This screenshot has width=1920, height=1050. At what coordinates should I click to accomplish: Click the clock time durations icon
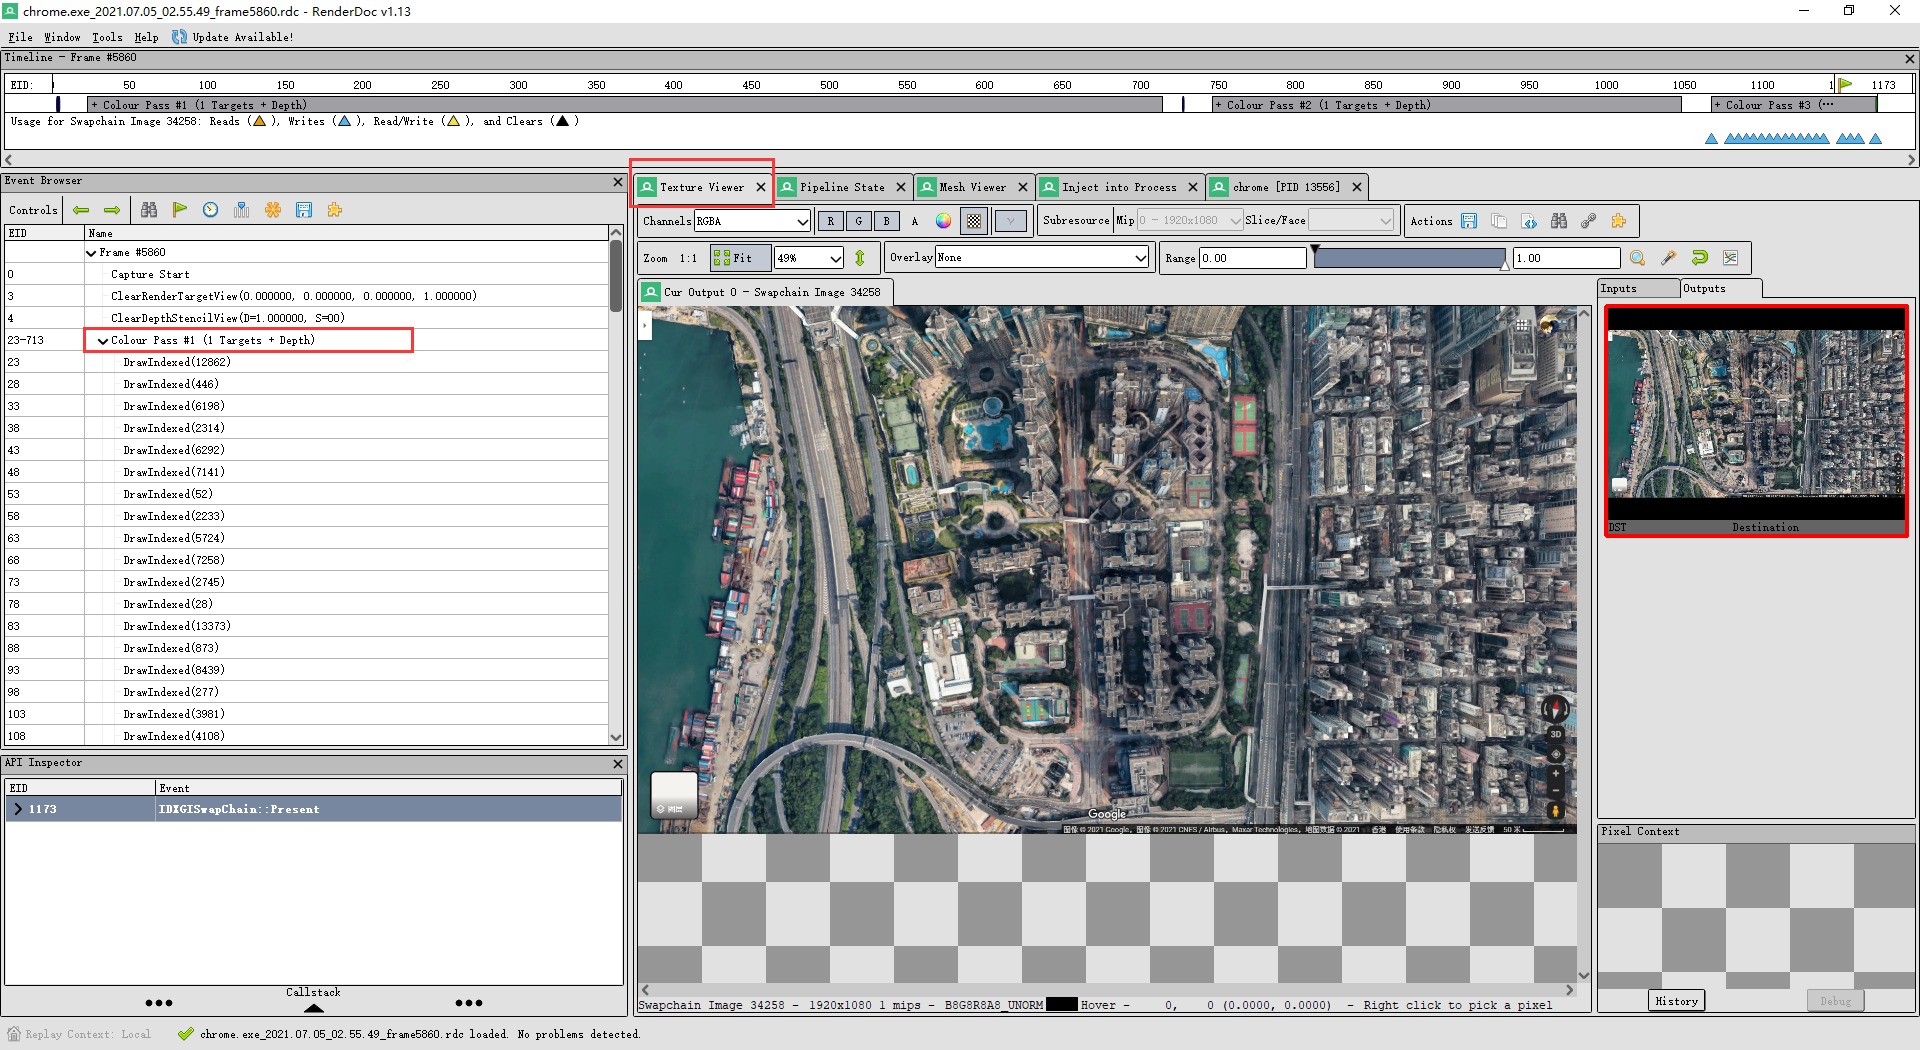coord(210,210)
